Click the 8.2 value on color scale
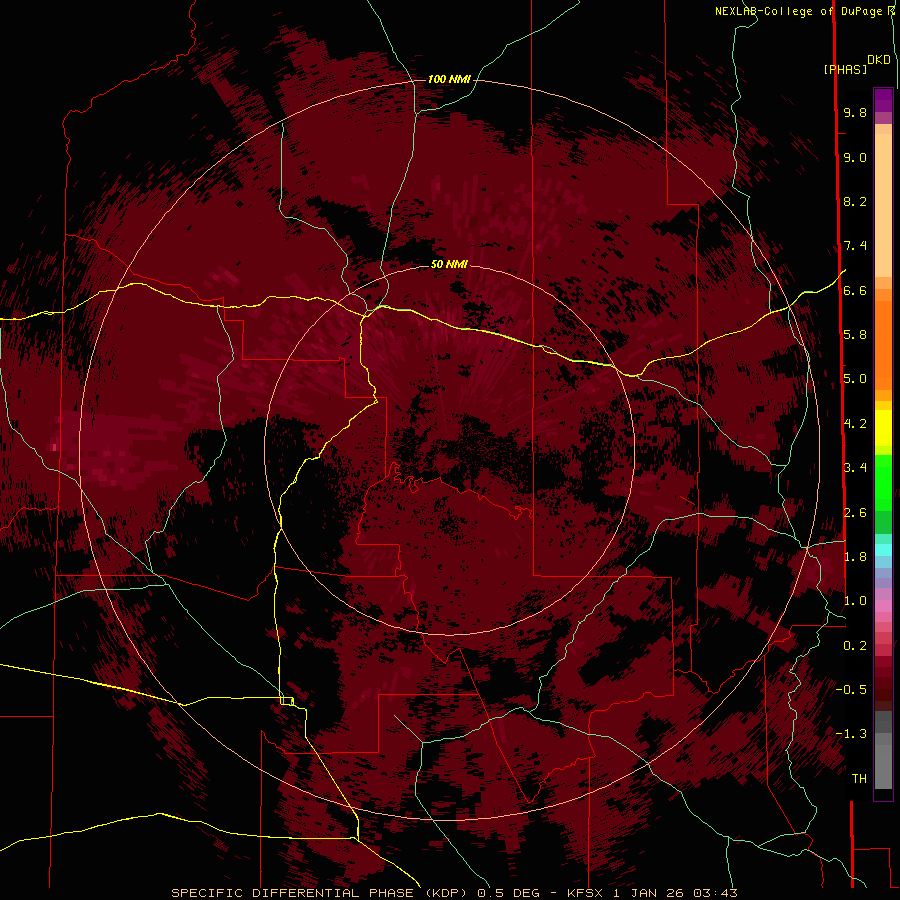The height and width of the screenshot is (900, 900). pyautogui.click(x=855, y=201)
